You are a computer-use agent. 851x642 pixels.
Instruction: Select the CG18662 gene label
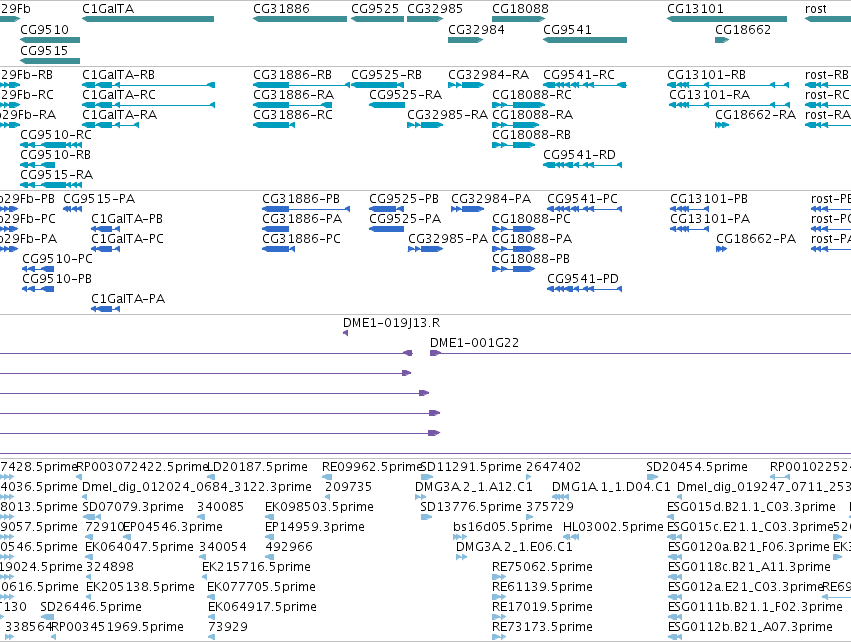pos(743,29)
